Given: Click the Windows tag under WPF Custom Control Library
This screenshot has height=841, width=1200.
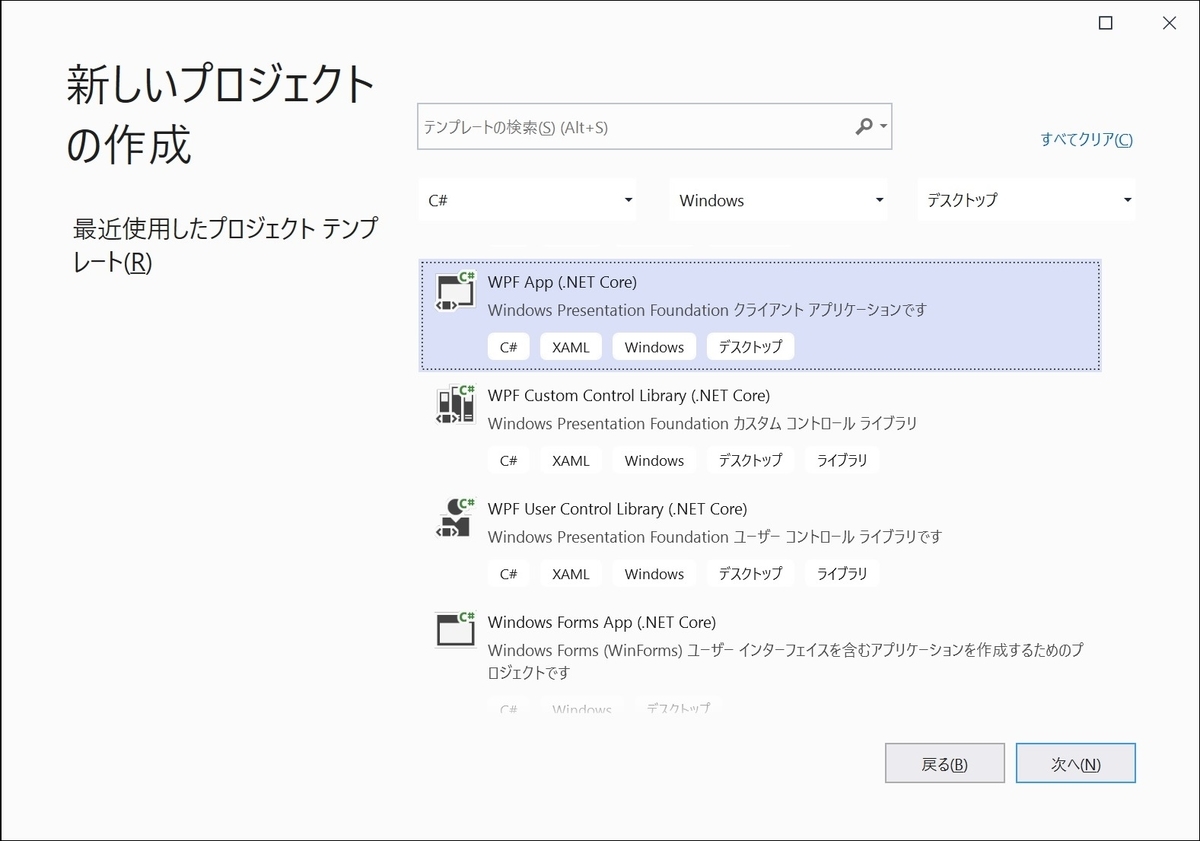Looking at the screenshot, I should coord(654,460).
